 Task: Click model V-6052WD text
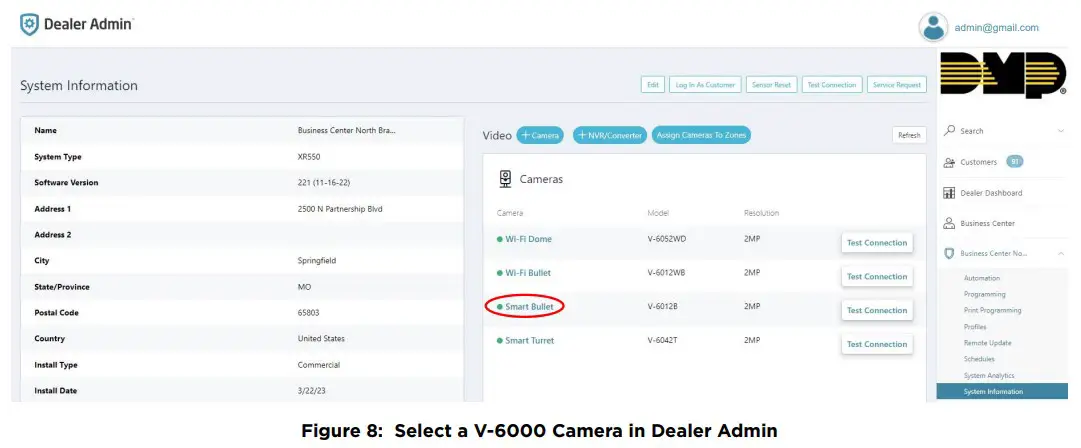click(667, 239)
